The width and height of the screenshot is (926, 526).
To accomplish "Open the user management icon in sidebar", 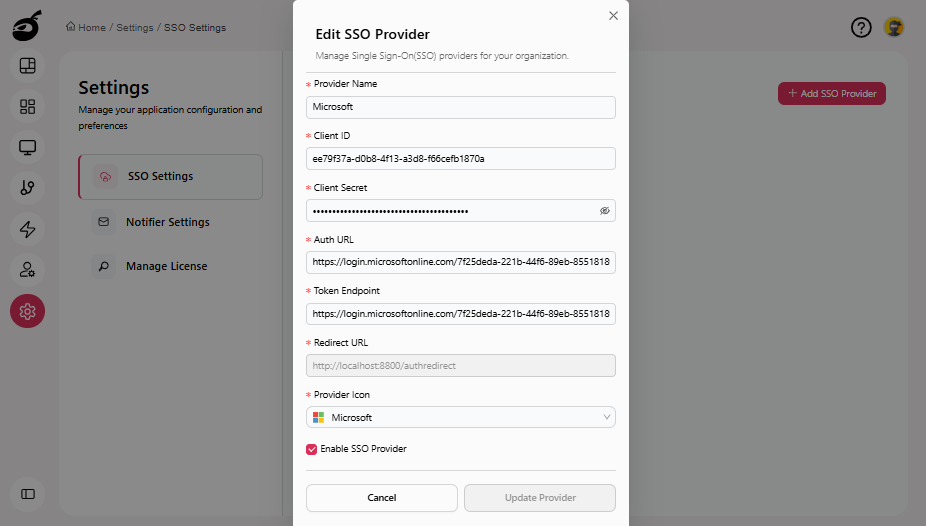I will (27, 270).
